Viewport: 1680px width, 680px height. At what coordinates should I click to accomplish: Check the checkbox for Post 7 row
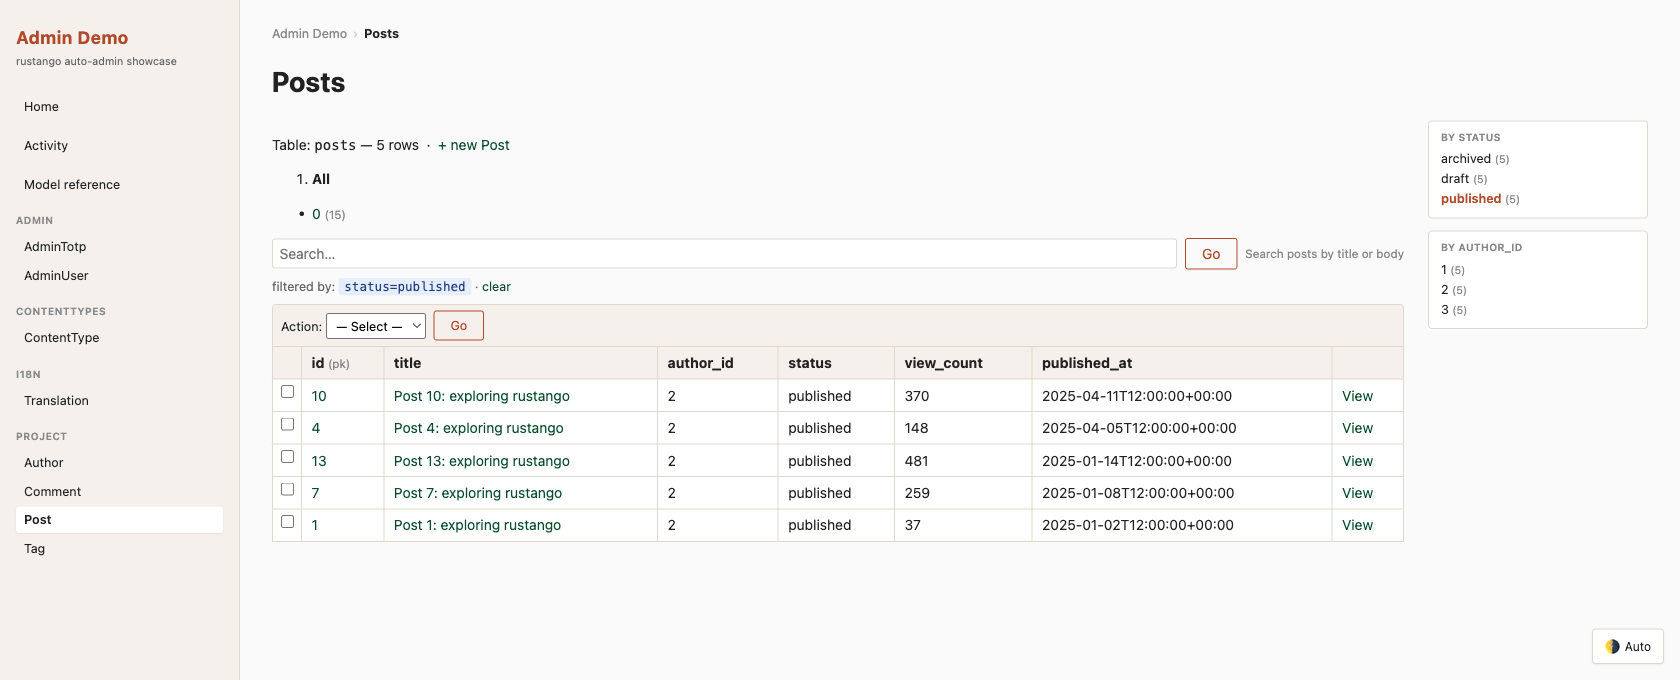click(x=287, y=489)
